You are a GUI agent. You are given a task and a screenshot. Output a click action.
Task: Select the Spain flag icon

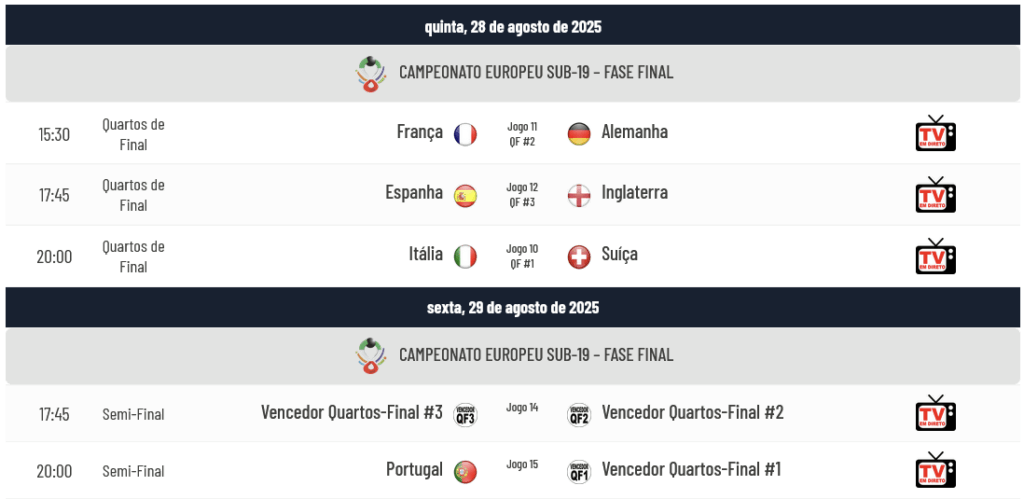[x=466, y=195]
